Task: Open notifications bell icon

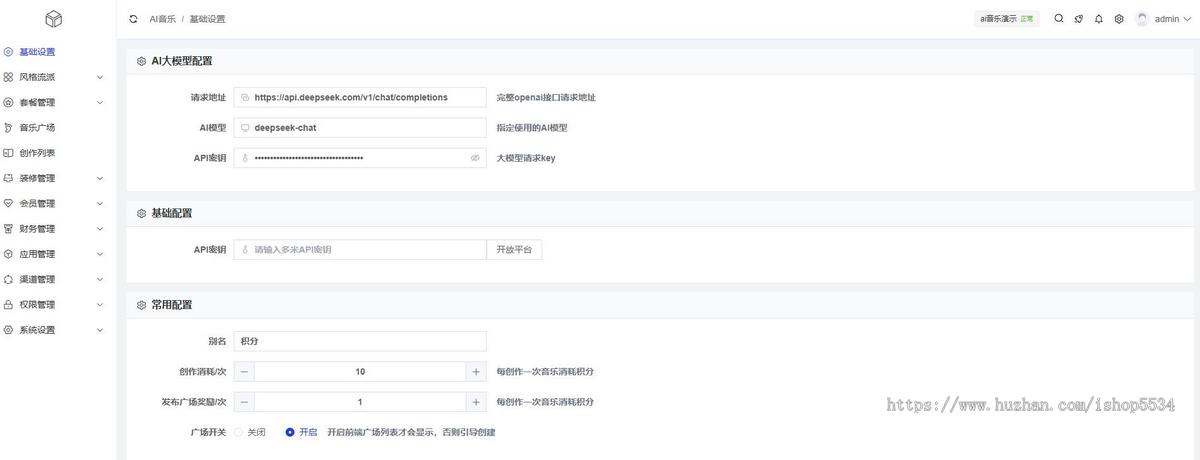Action: [x=1099, y=19]
